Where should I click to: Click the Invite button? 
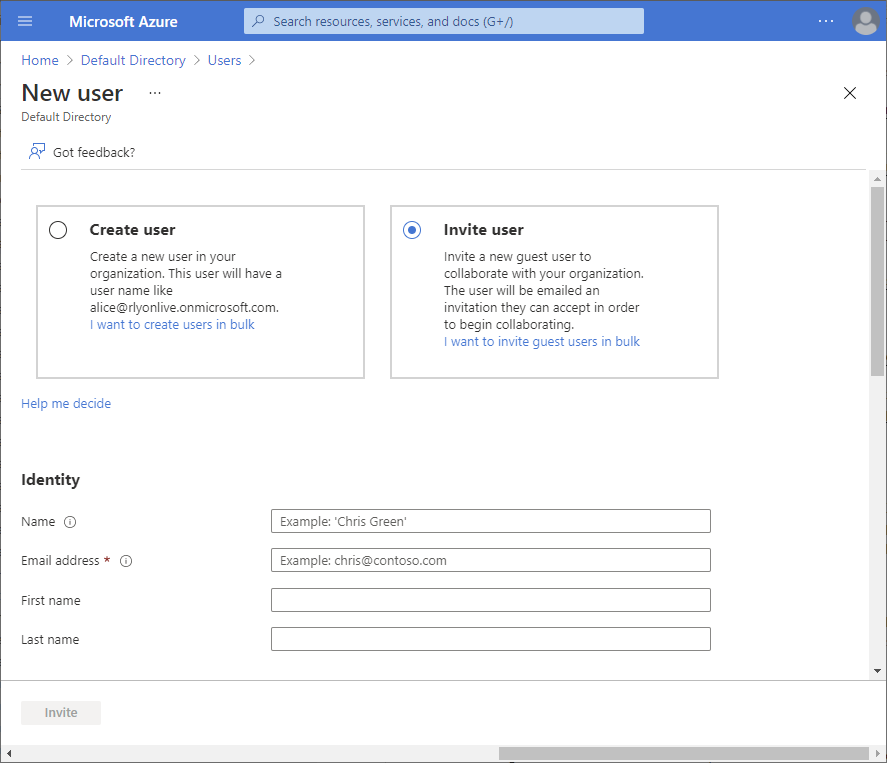[61, 713]
